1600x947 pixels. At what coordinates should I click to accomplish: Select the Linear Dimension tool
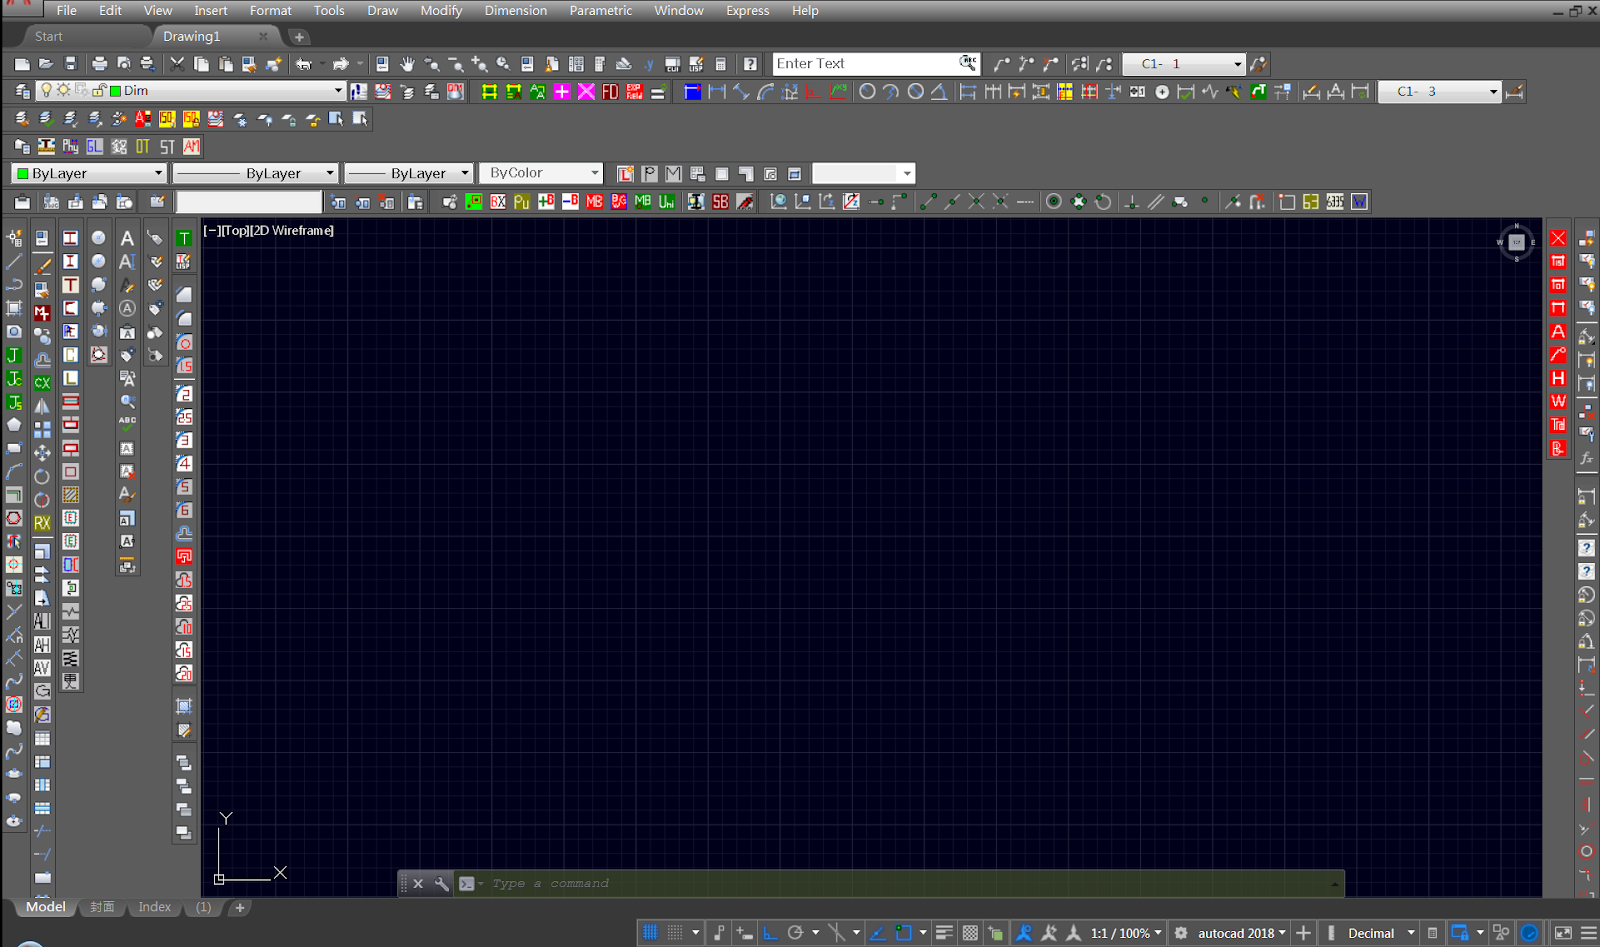coord(717,91)
